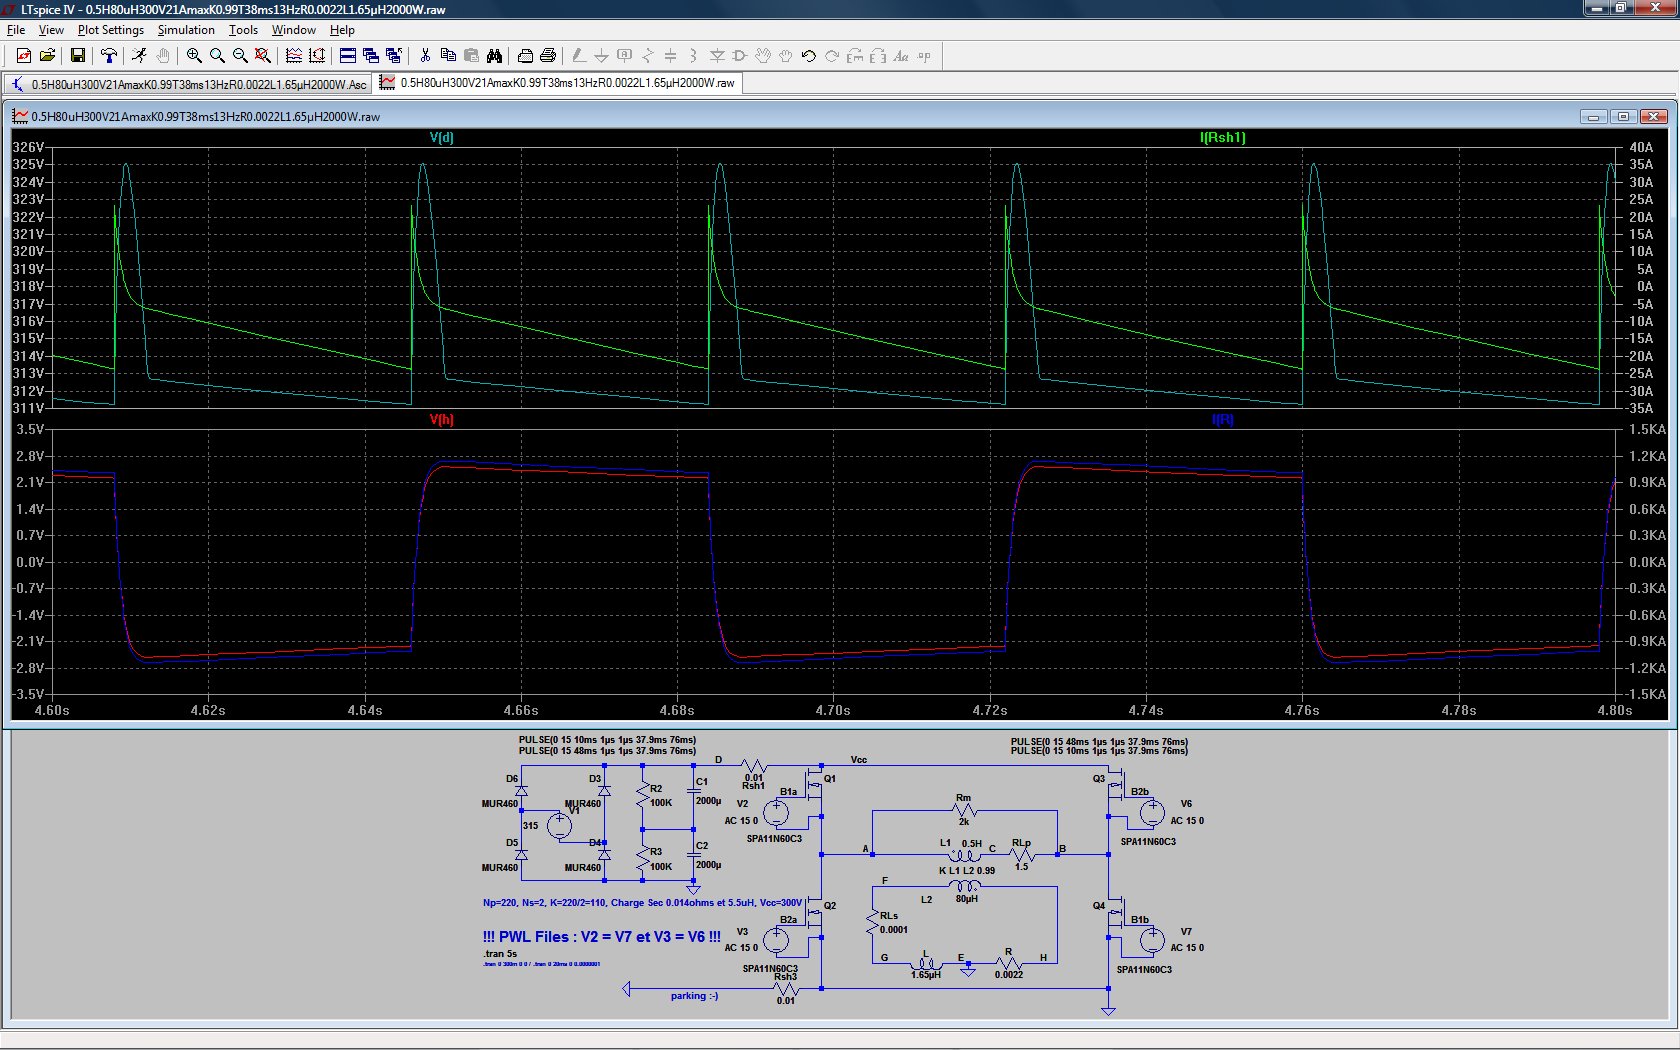Run the simulation with the runner icon
This screenshot has height=1050, width=1680.
[x=139, y=56]
